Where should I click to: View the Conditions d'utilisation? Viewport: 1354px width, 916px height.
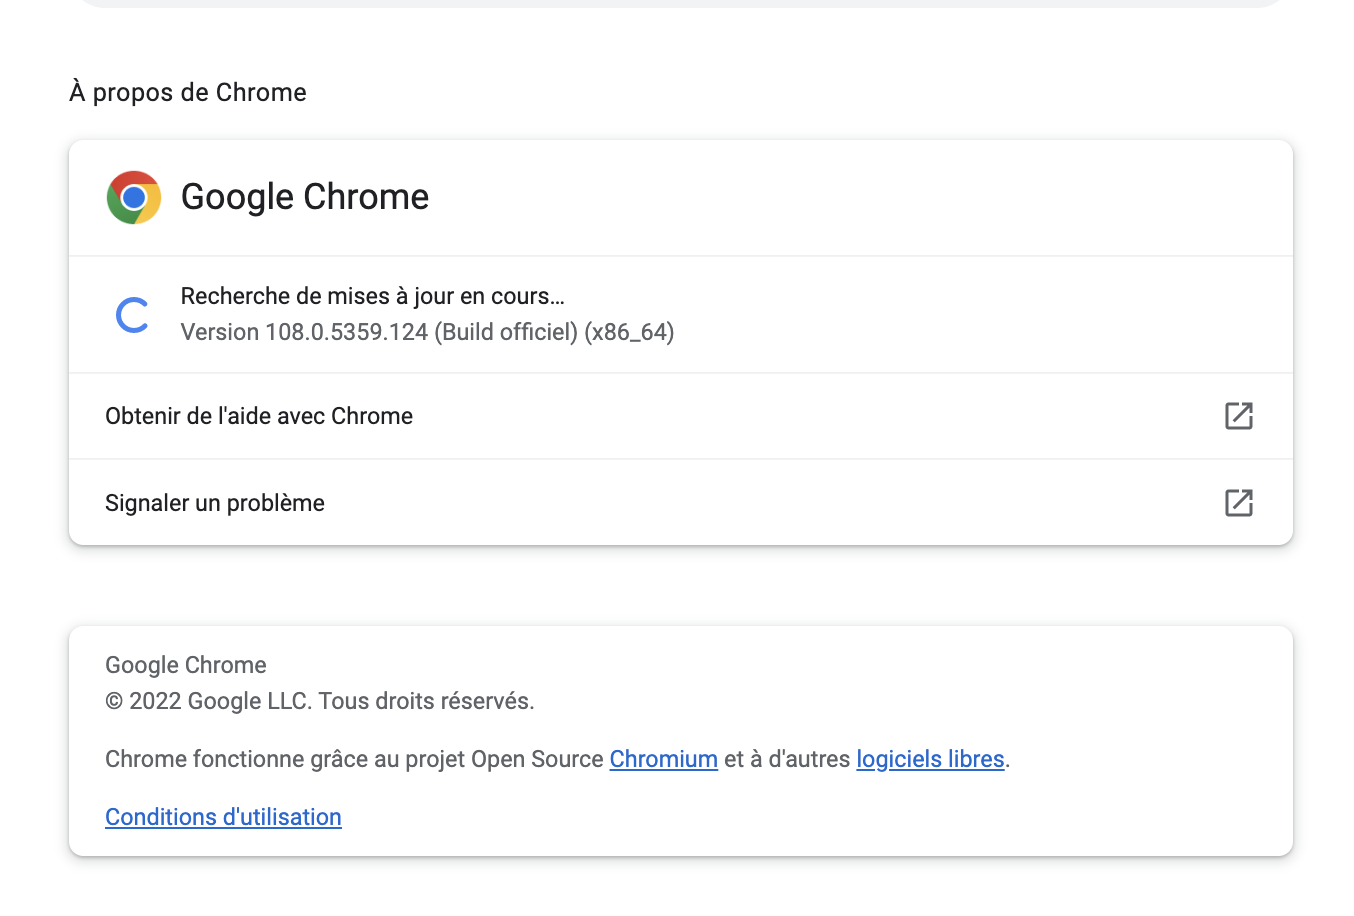click(x=222, y=817)
